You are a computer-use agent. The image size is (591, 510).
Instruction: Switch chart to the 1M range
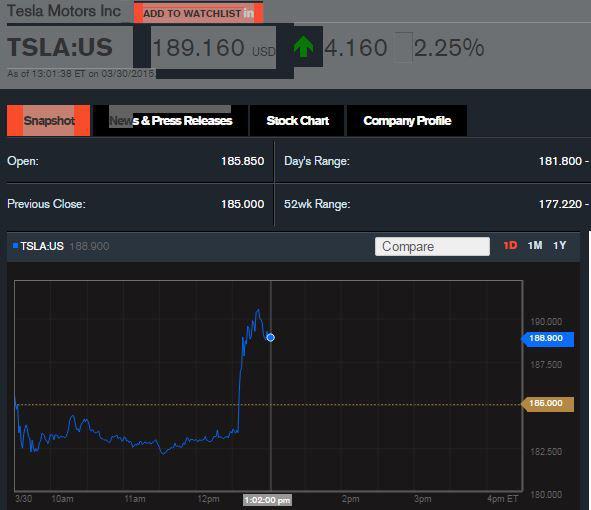[x=535, y=246]
